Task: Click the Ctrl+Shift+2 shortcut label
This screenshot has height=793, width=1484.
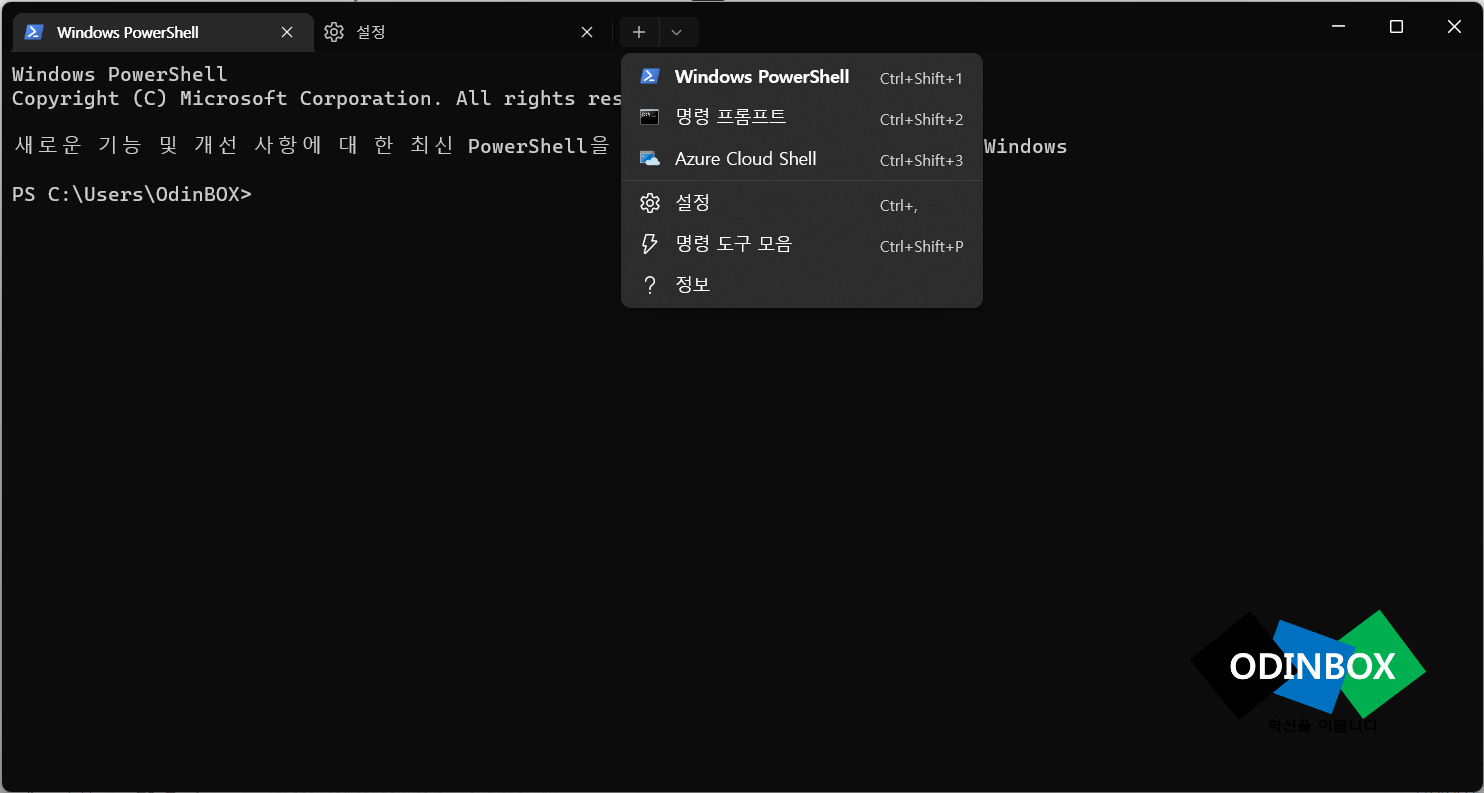Action: click(x=921, y=120)
